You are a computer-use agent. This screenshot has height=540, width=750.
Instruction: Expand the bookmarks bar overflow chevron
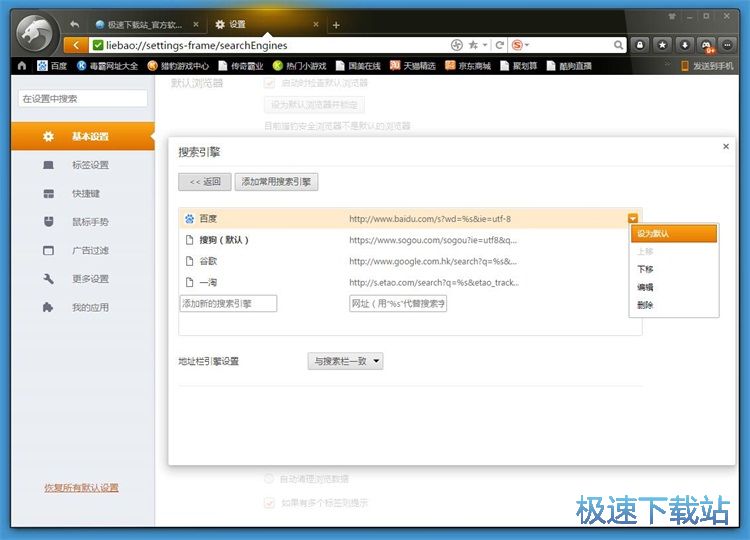tap(667, 64)
